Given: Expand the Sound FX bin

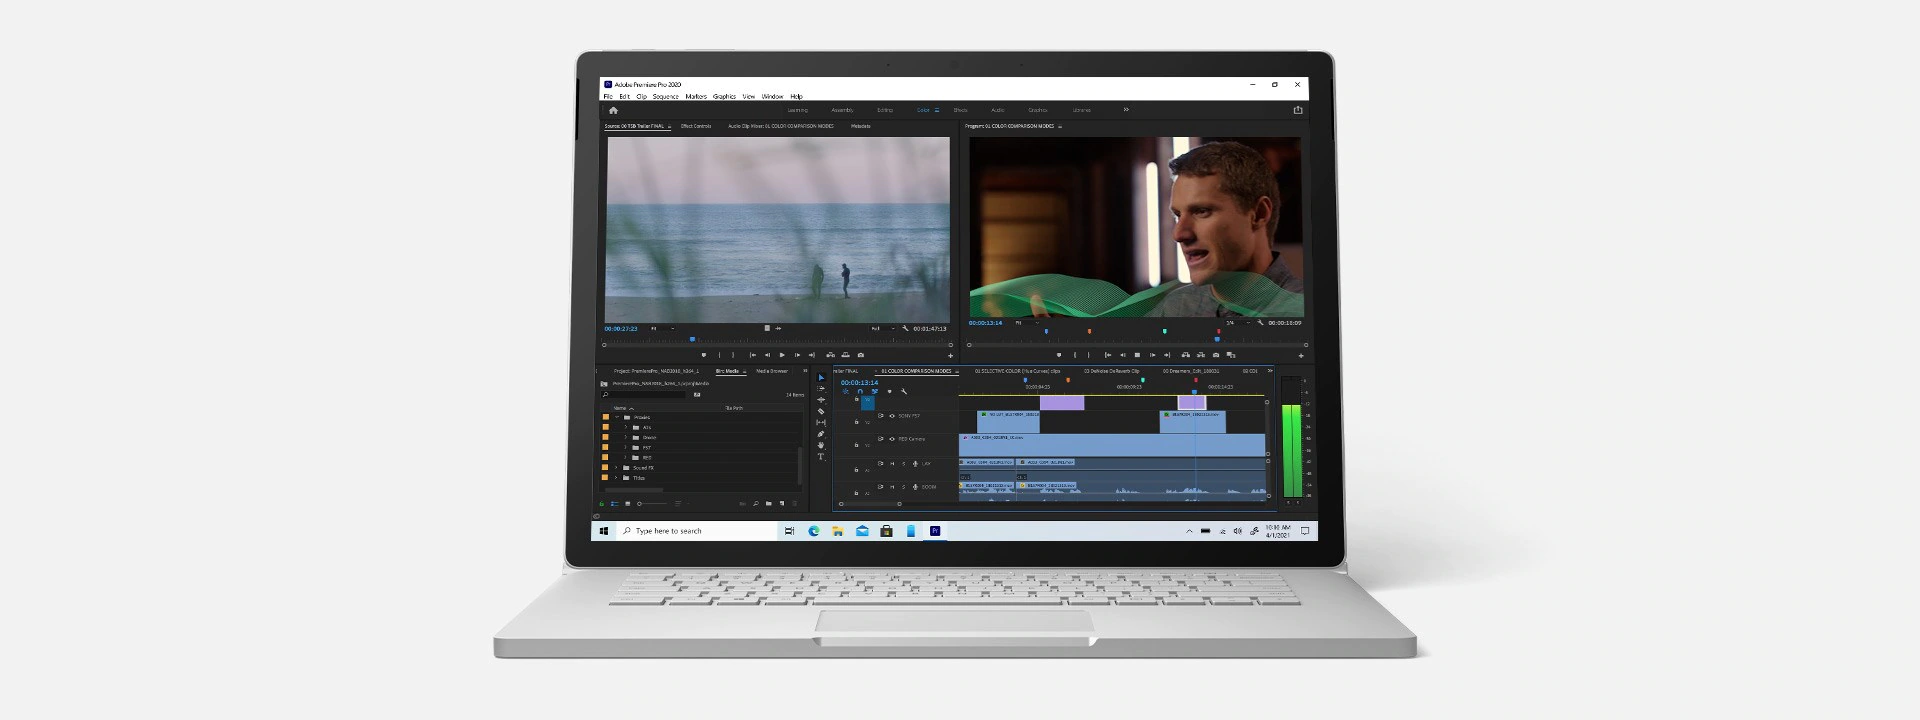Looking at the screenshot, I should 617,468.
